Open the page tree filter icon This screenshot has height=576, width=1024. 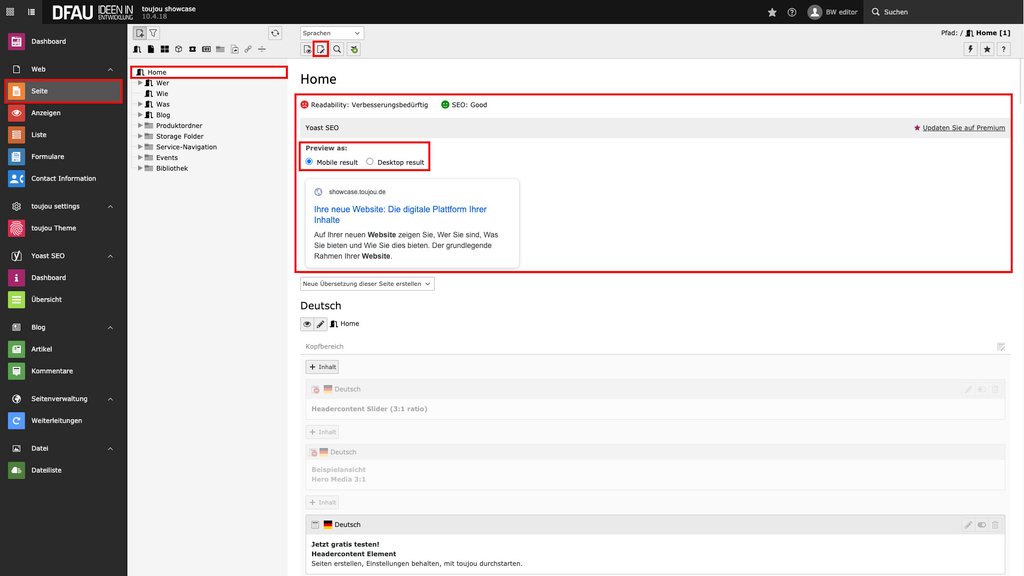click(x=154, y=33)
